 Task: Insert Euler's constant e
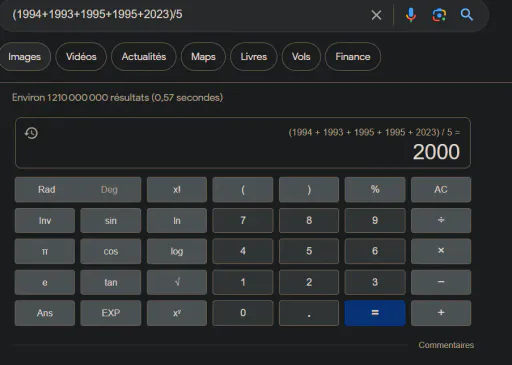pos(45,282)
